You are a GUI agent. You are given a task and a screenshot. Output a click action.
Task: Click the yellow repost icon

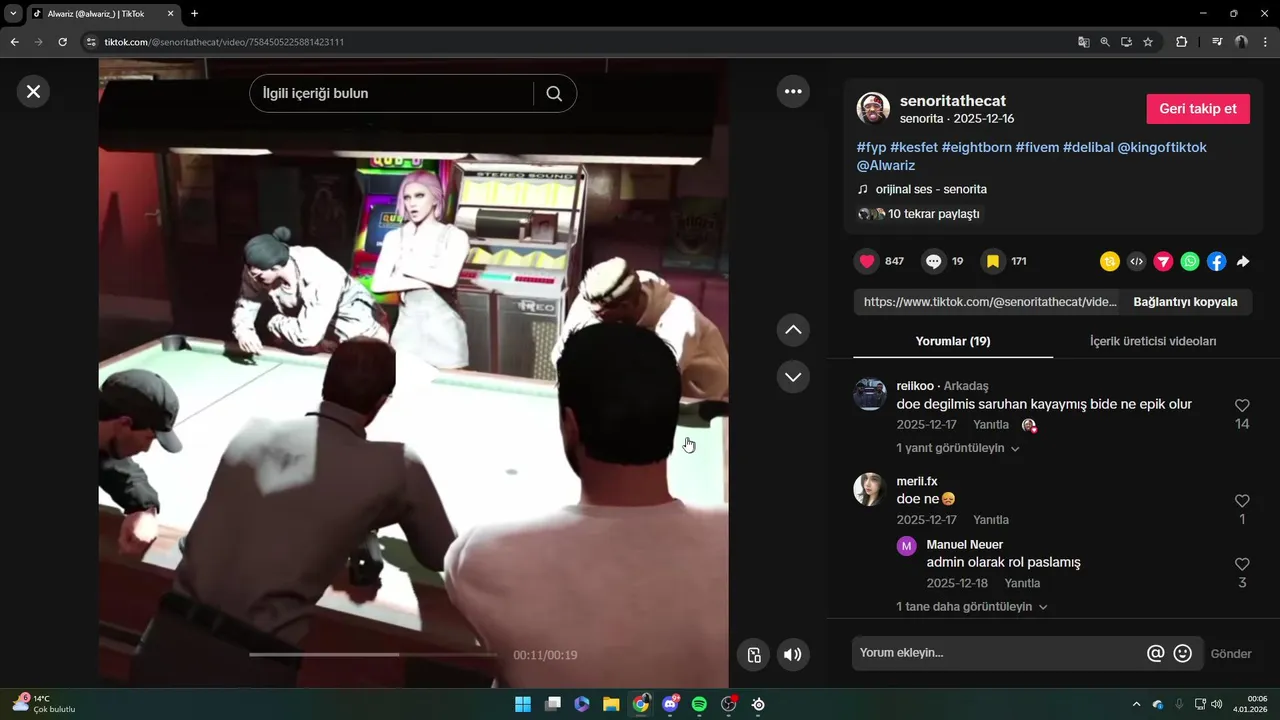point(1110,261)
